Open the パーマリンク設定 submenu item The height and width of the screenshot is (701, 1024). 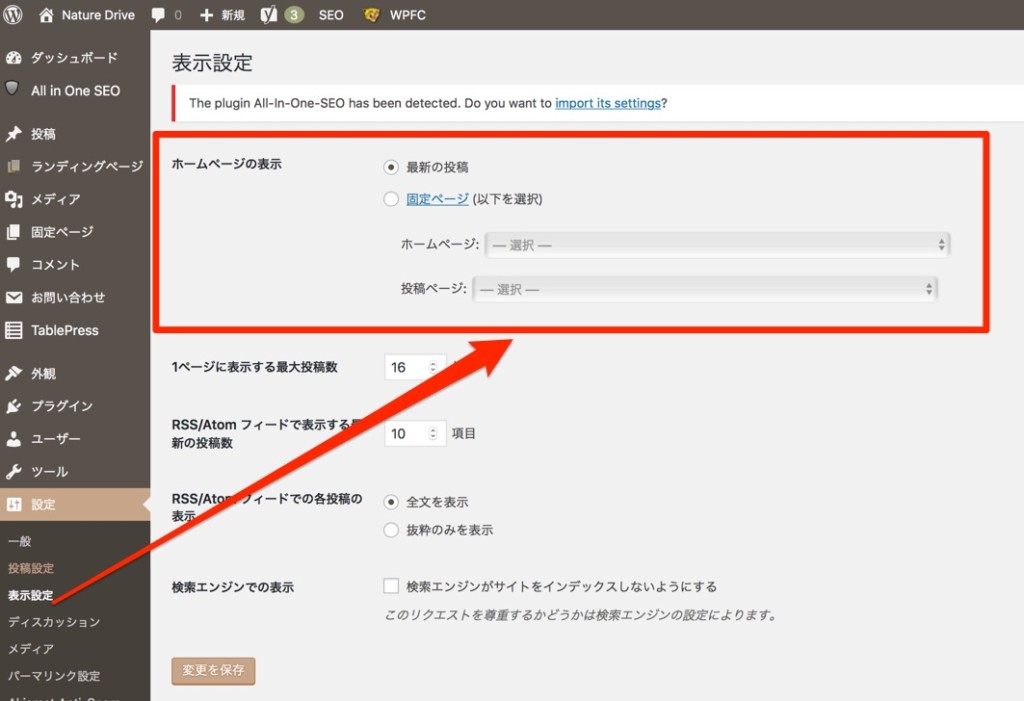pos(54,676)
